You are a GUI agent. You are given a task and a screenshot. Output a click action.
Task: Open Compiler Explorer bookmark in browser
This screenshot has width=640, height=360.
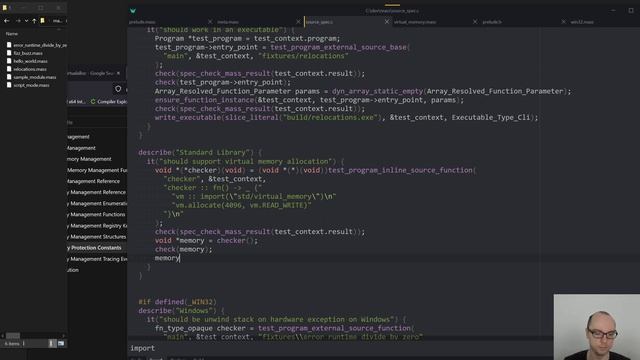point(109,102)
